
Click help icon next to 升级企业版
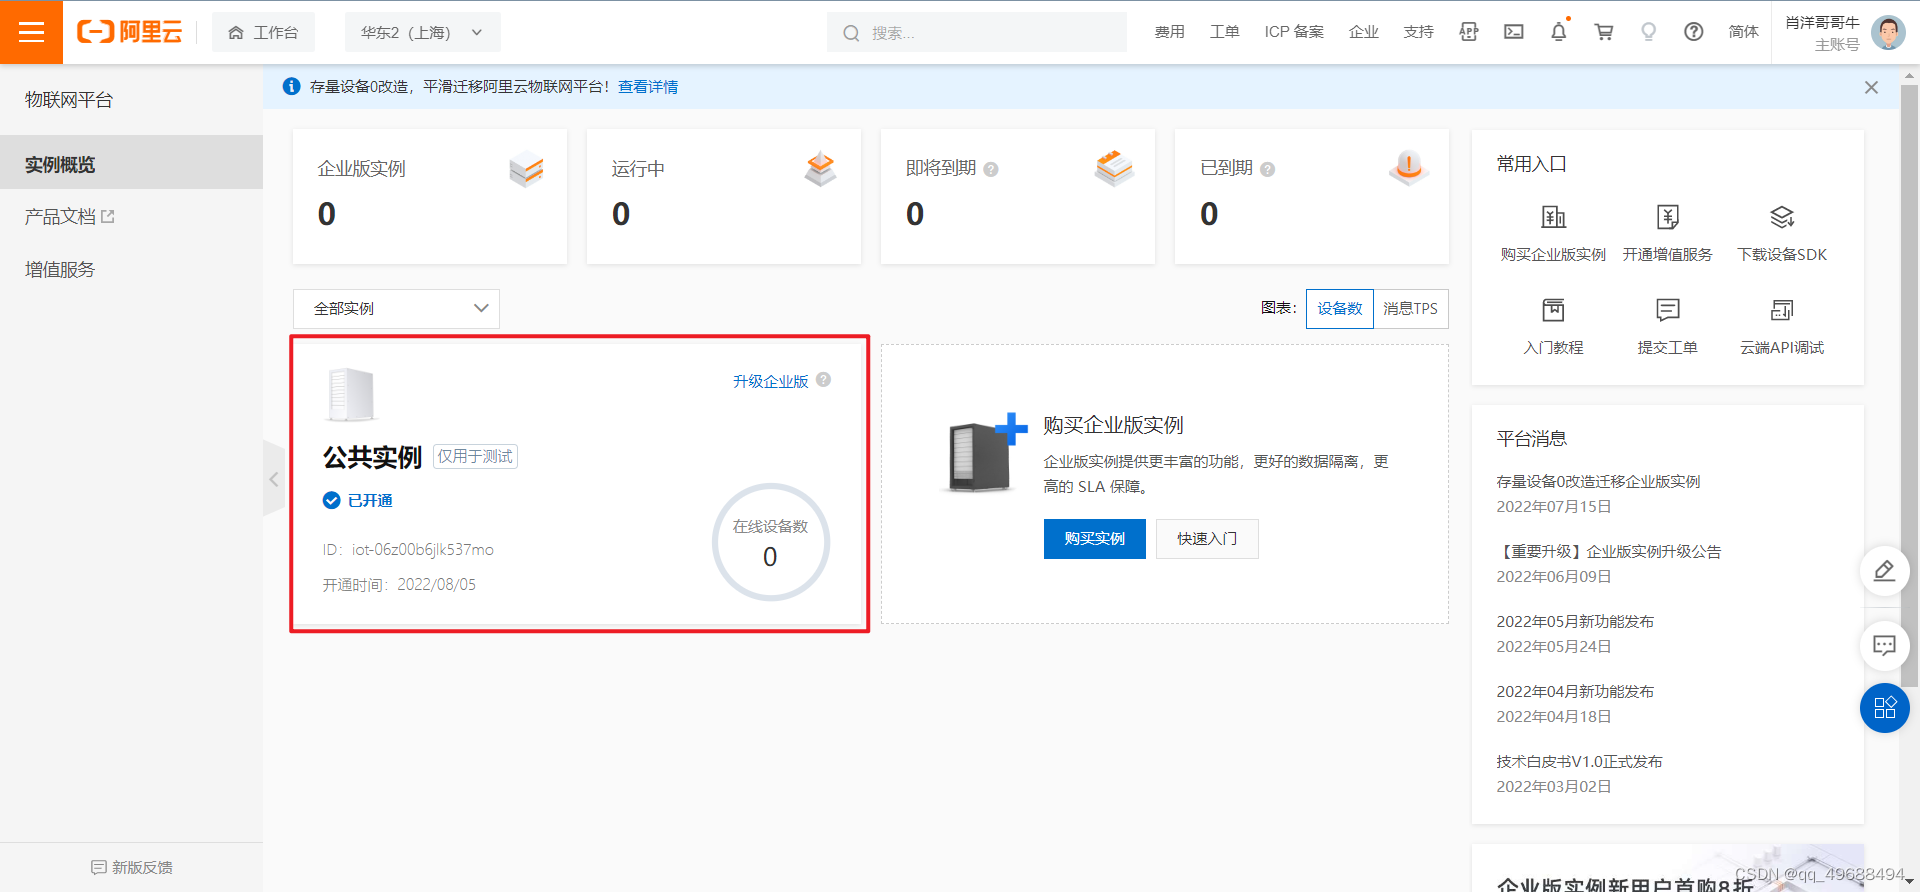pyautogui.click(x=823, y=380)
